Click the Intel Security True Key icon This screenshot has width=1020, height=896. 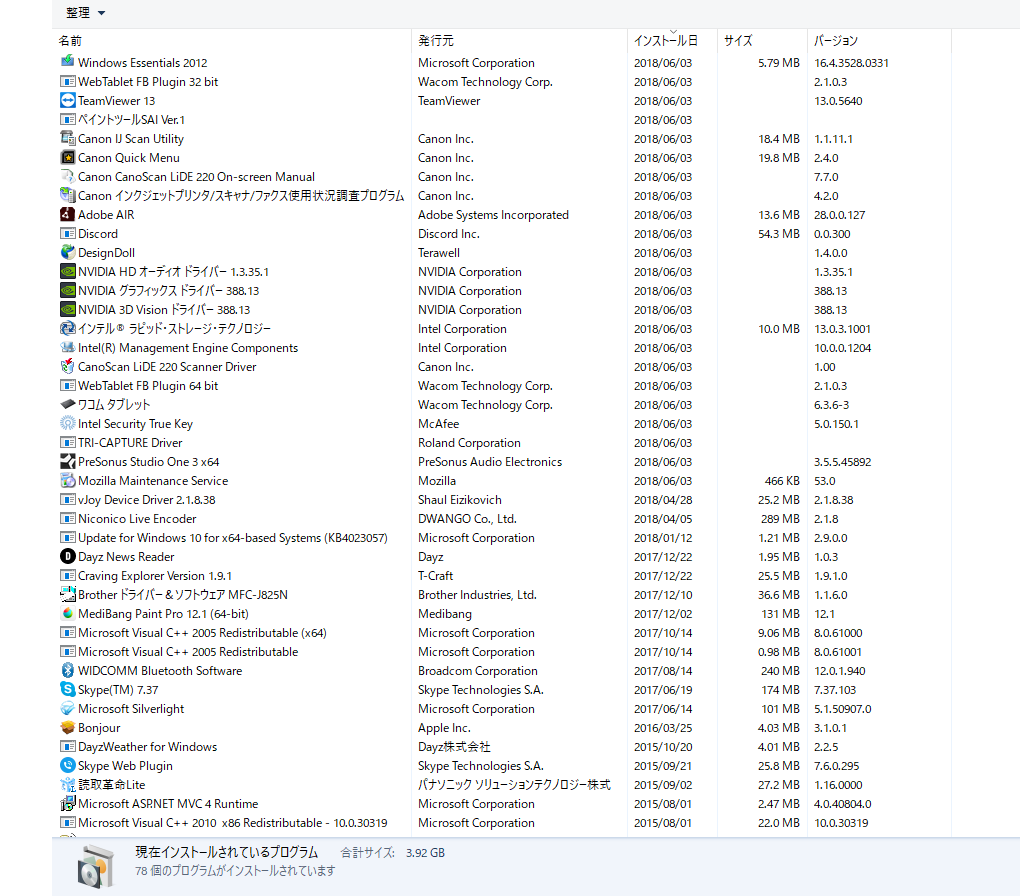tap(68, 423)
